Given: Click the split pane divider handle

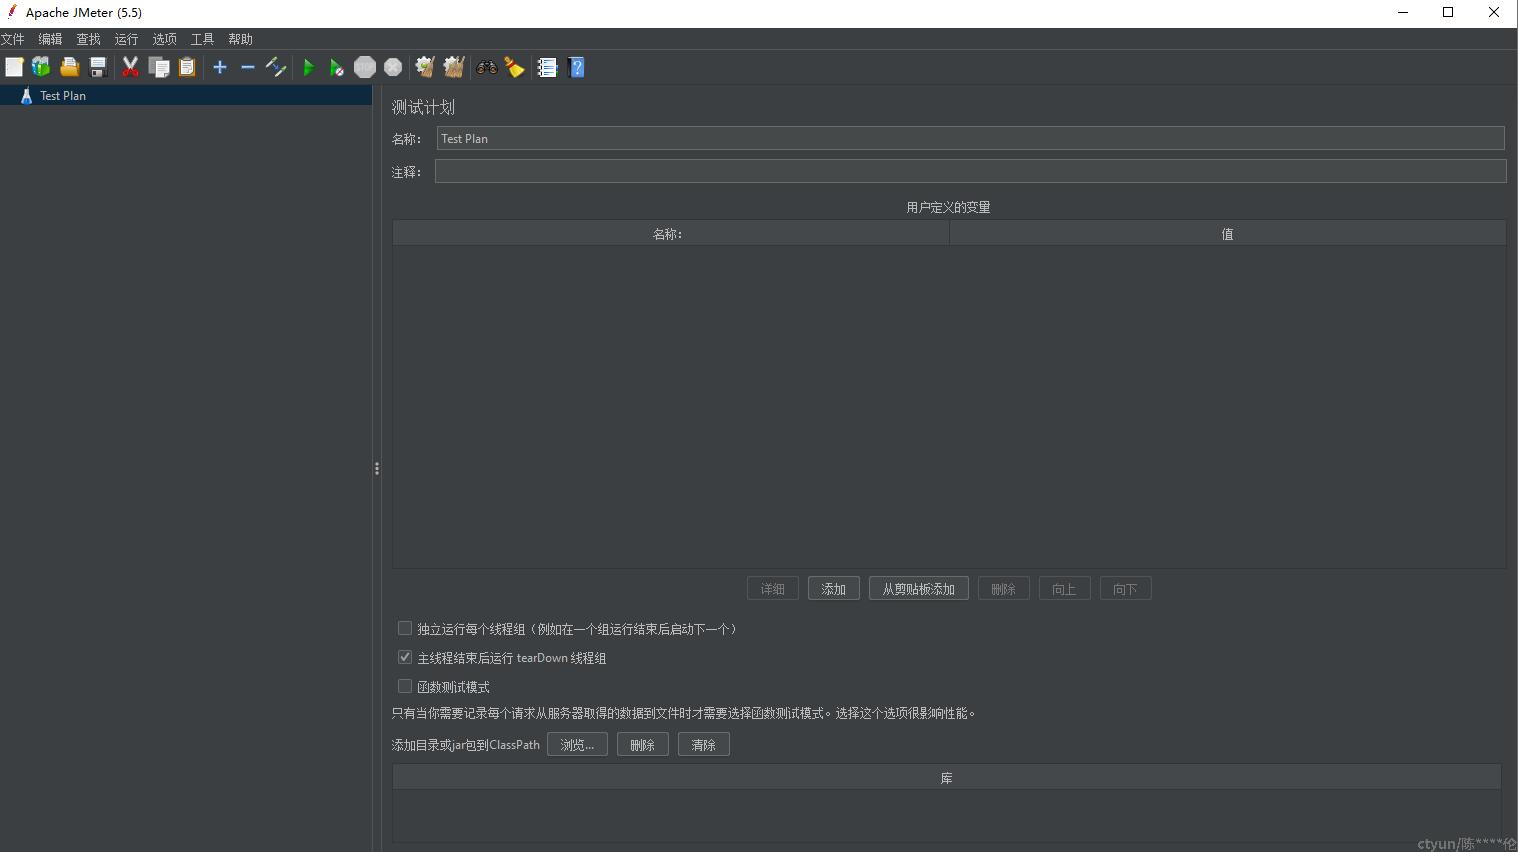Looking at the screenshot, I should (x=376, y=468).
